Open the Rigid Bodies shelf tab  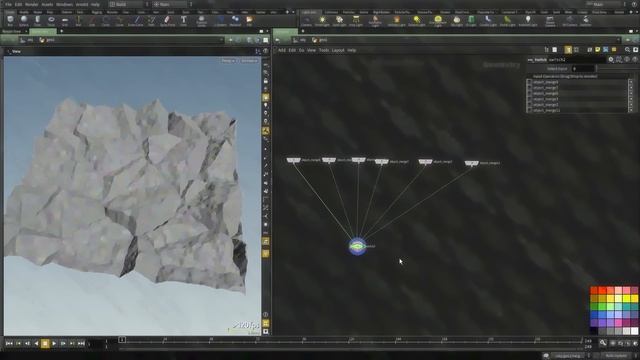pos(382,12)
